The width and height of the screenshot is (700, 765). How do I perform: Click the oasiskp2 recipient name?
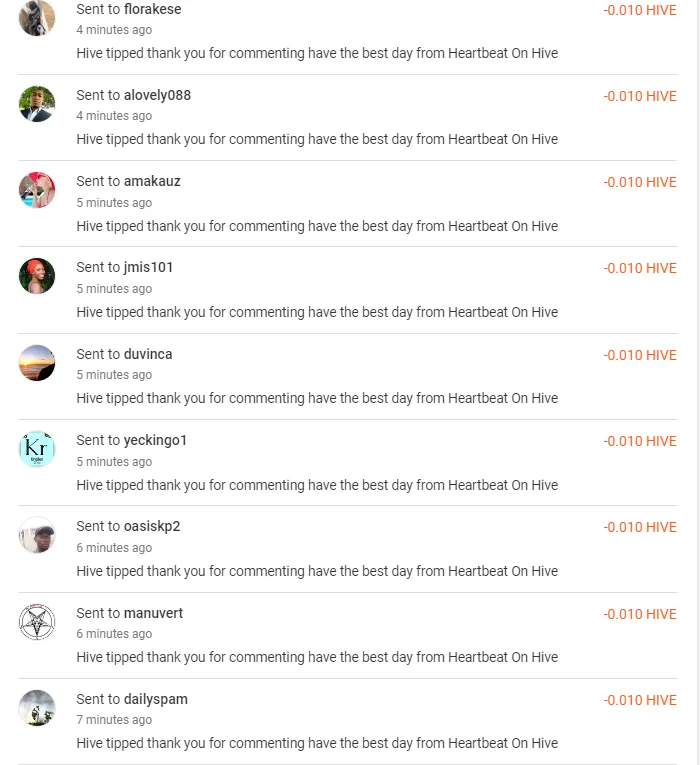tap(152, 526)
